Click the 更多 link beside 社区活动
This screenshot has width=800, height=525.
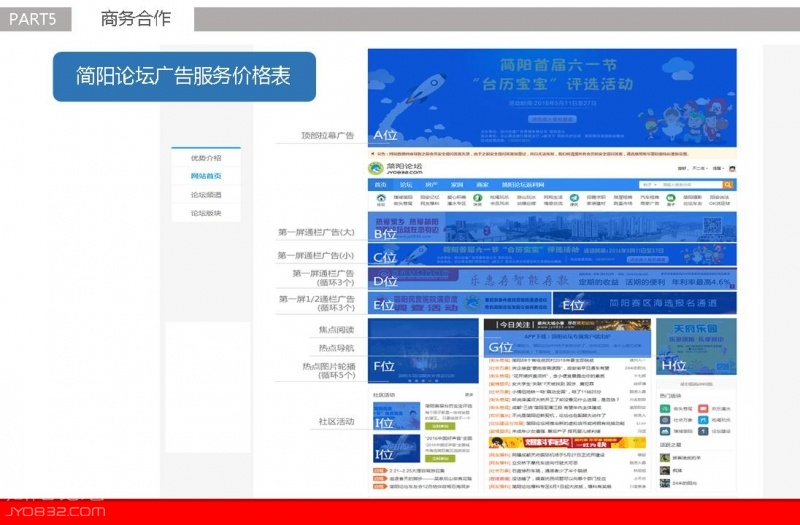469,395
